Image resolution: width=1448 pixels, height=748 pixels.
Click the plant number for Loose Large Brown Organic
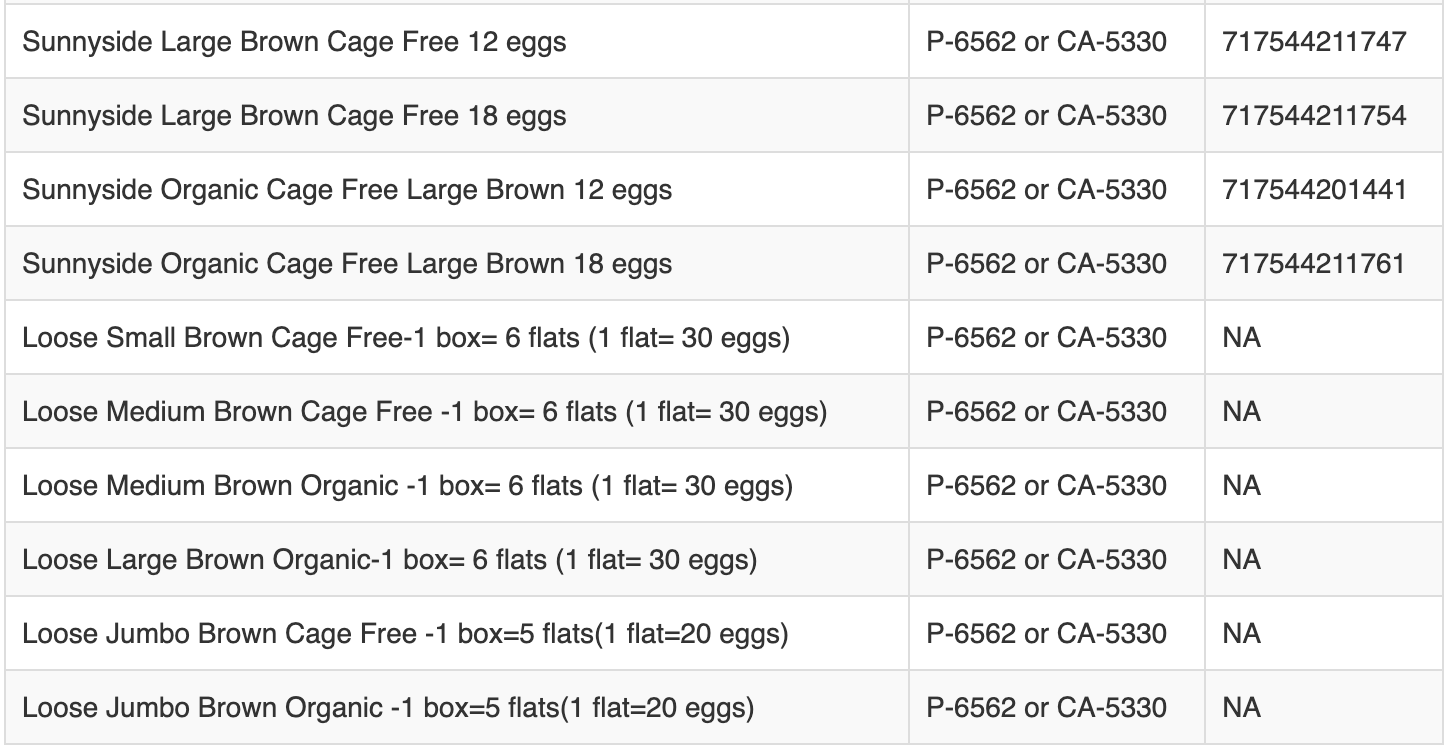click(x=1046, y=560)
